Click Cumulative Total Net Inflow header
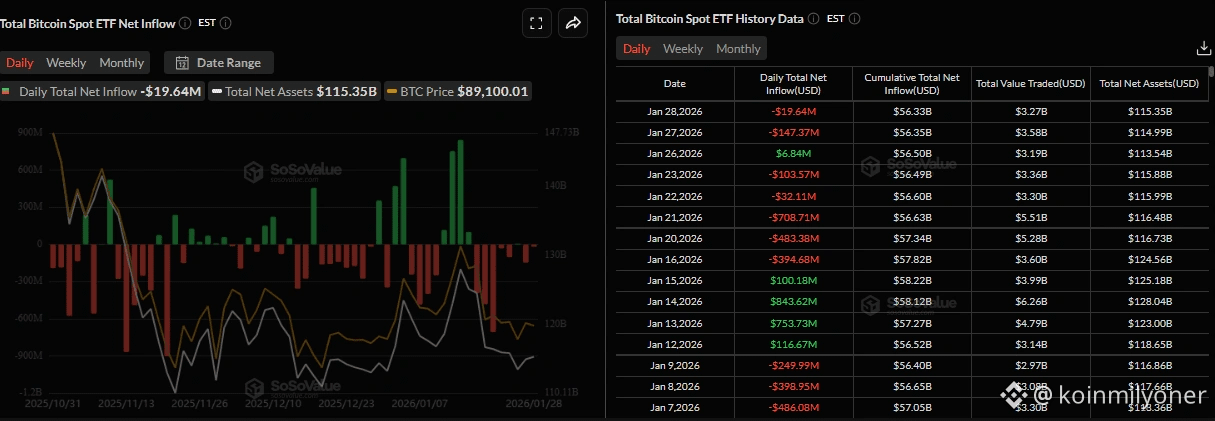Viewport: 1215px width, 421px height. pyautogui.click(x=912, y=84)
